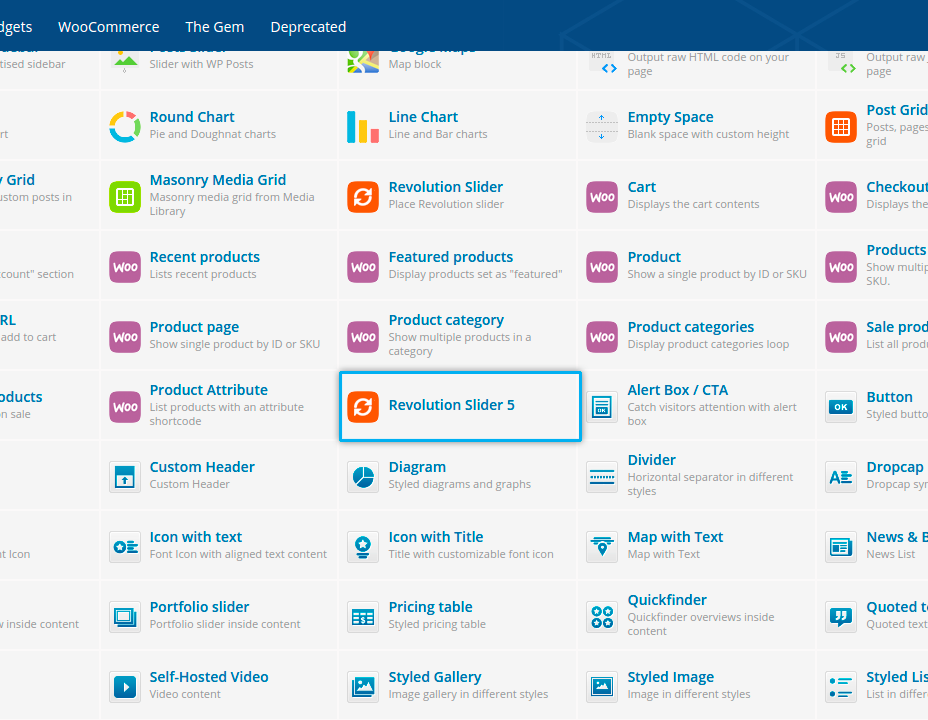Viewport: 928px width, 720px height.
Task: Select the Line Chart bar icon
Action: [363, 127]
